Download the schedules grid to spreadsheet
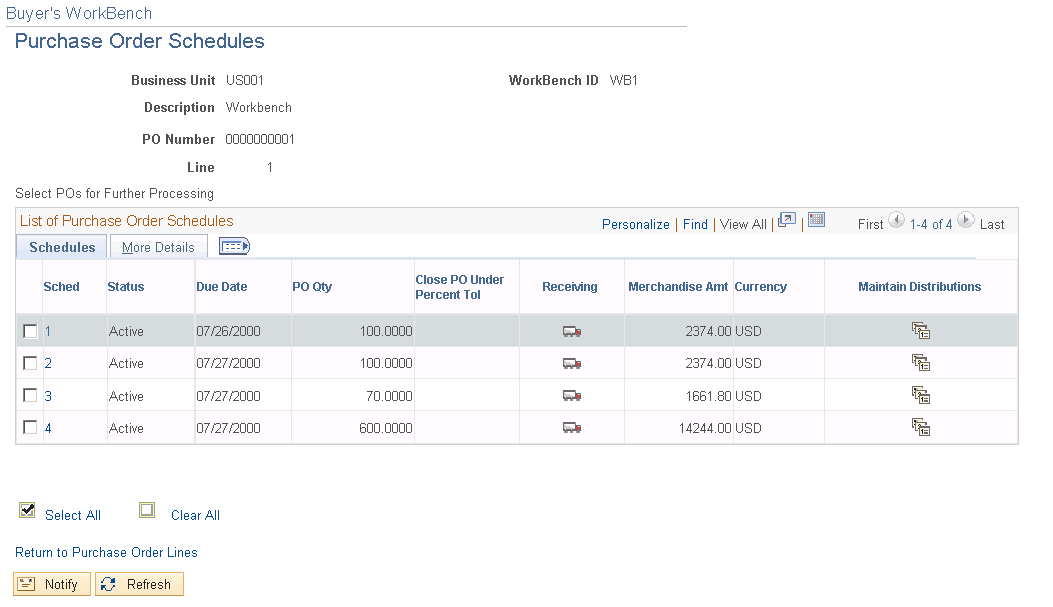 pyautogui.click(x=816, y=219)
